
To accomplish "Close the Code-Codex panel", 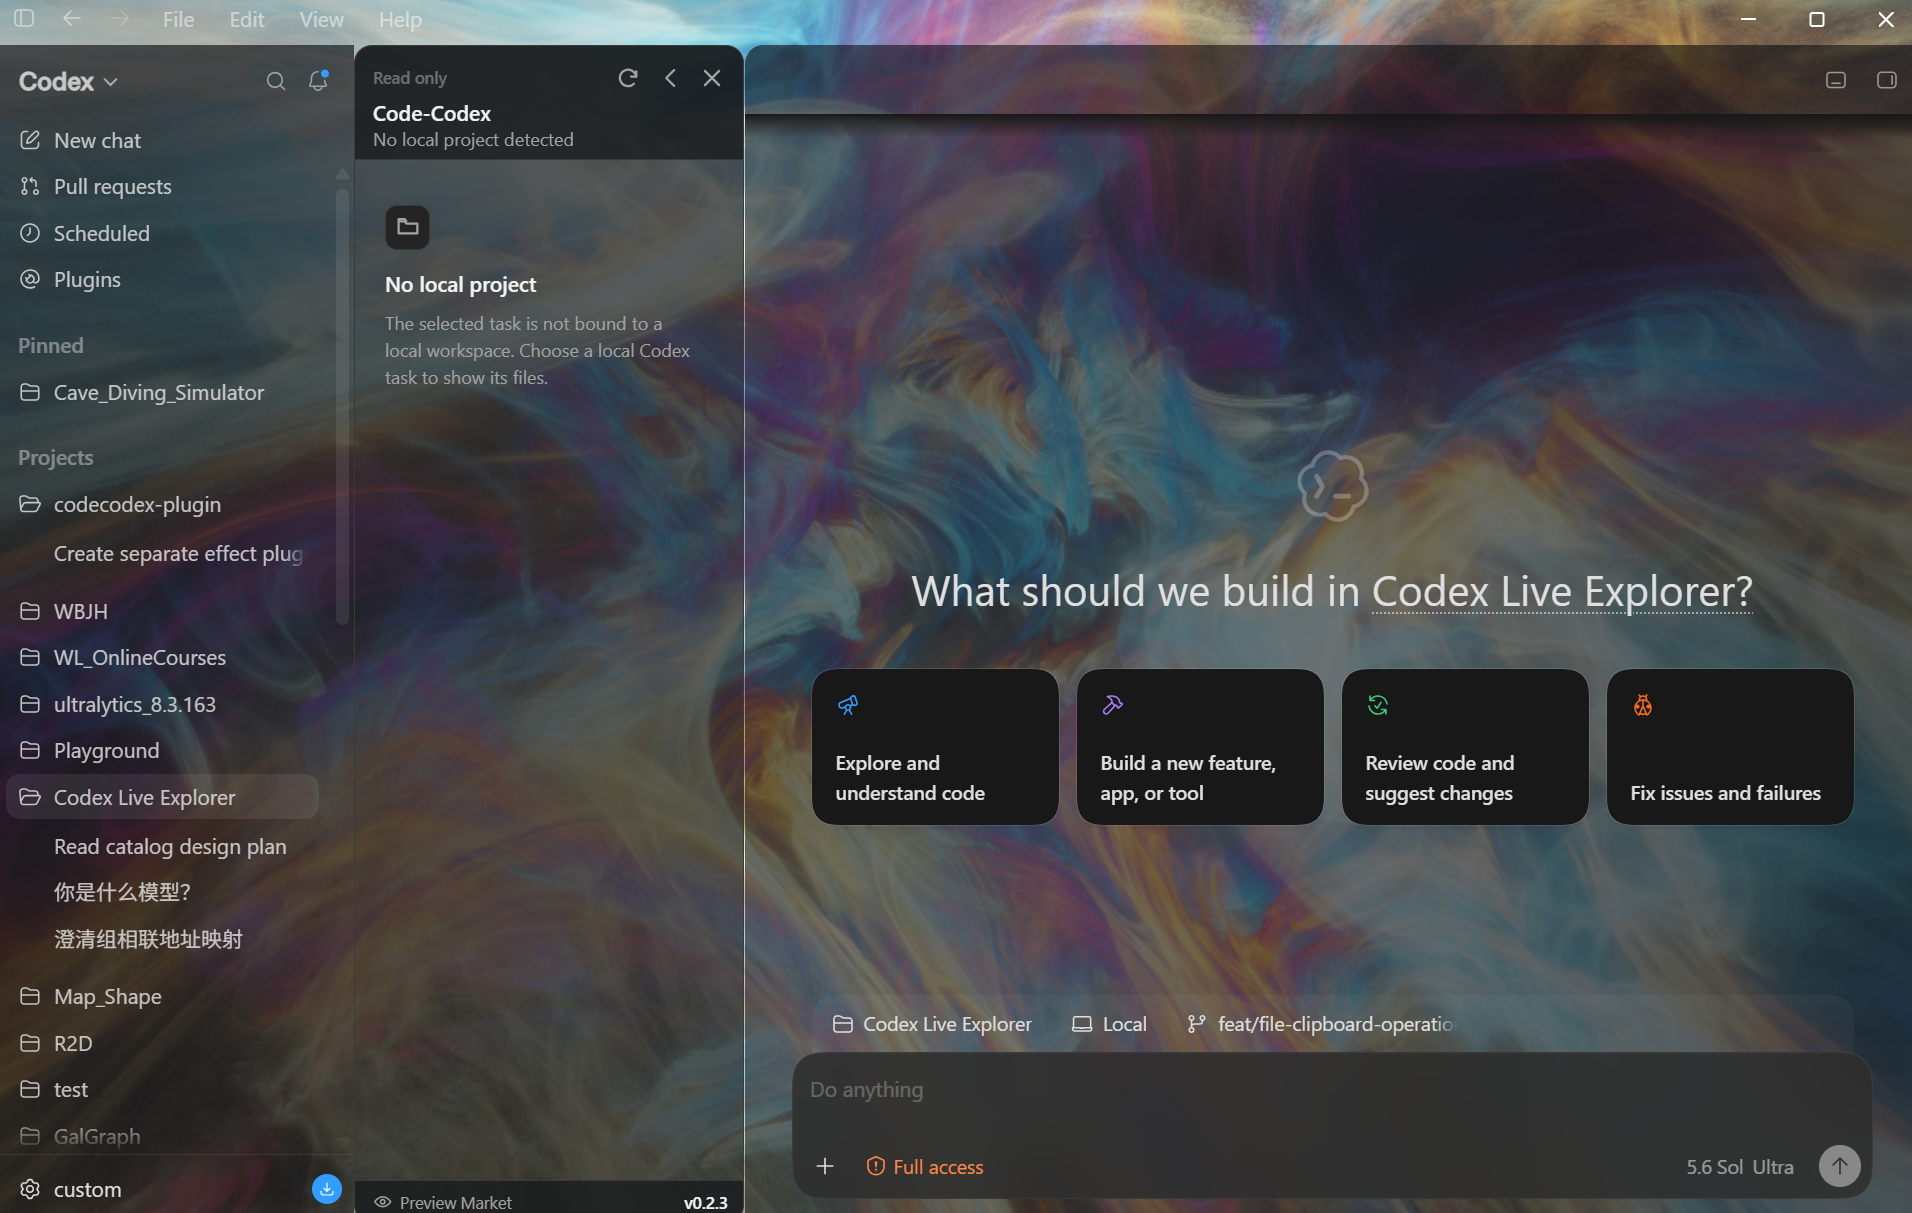I will pos(712,78).
